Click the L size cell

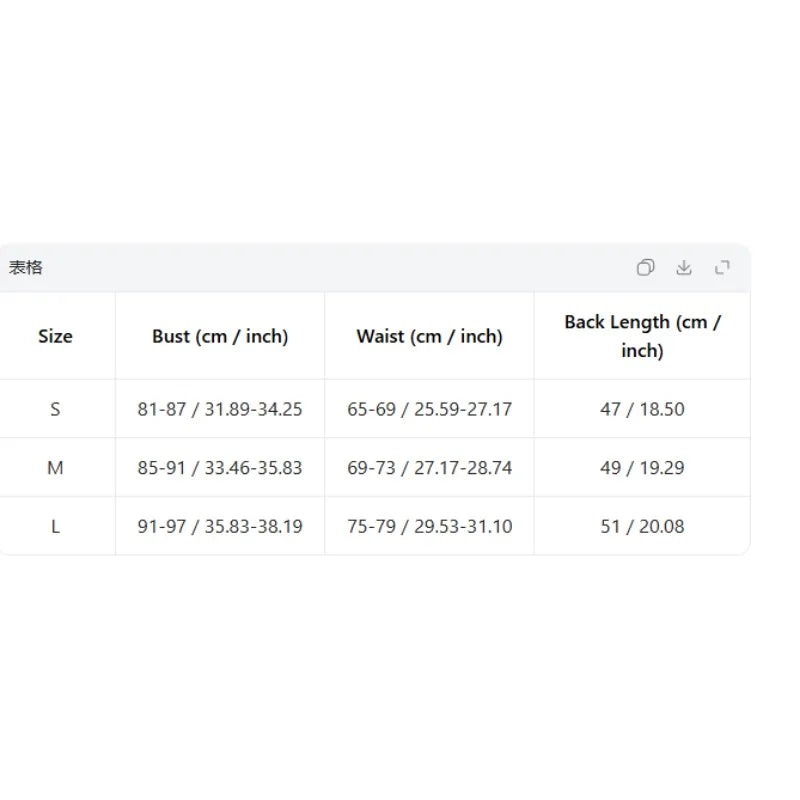(x=55, y=527)
